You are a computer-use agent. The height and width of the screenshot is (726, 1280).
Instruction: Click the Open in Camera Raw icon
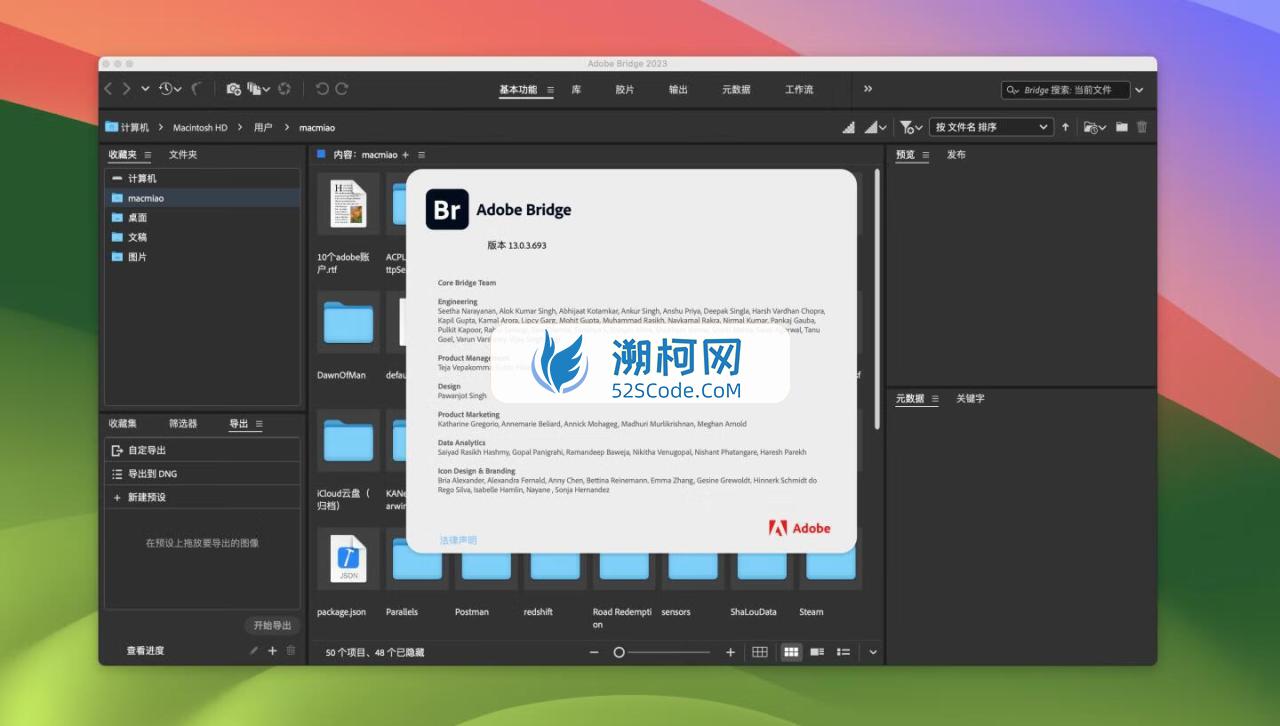point(285,89)
